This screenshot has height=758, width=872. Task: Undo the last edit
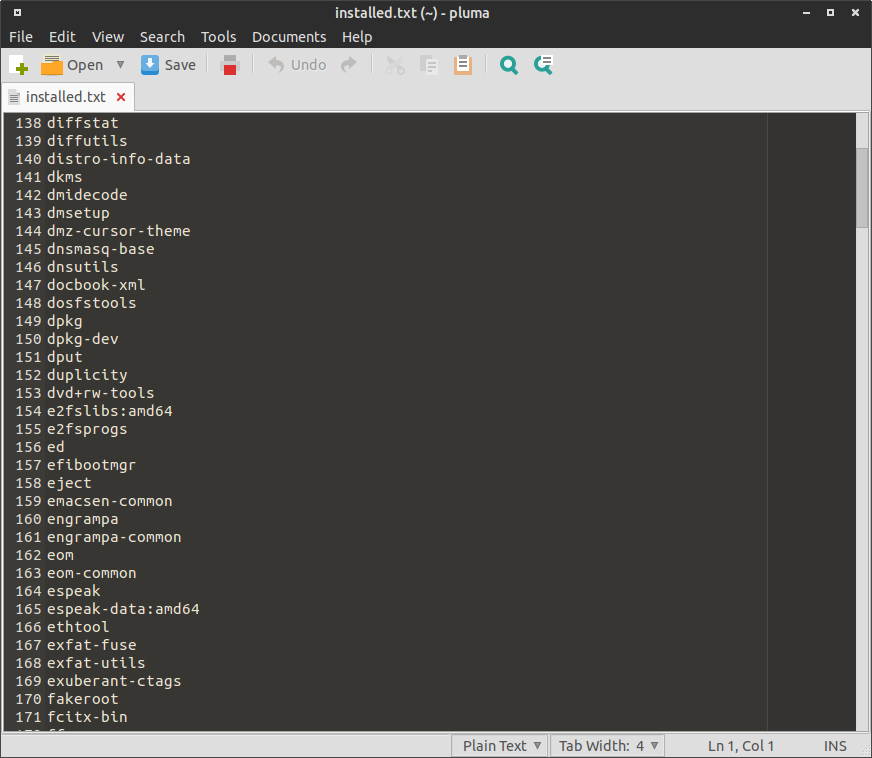298,64
